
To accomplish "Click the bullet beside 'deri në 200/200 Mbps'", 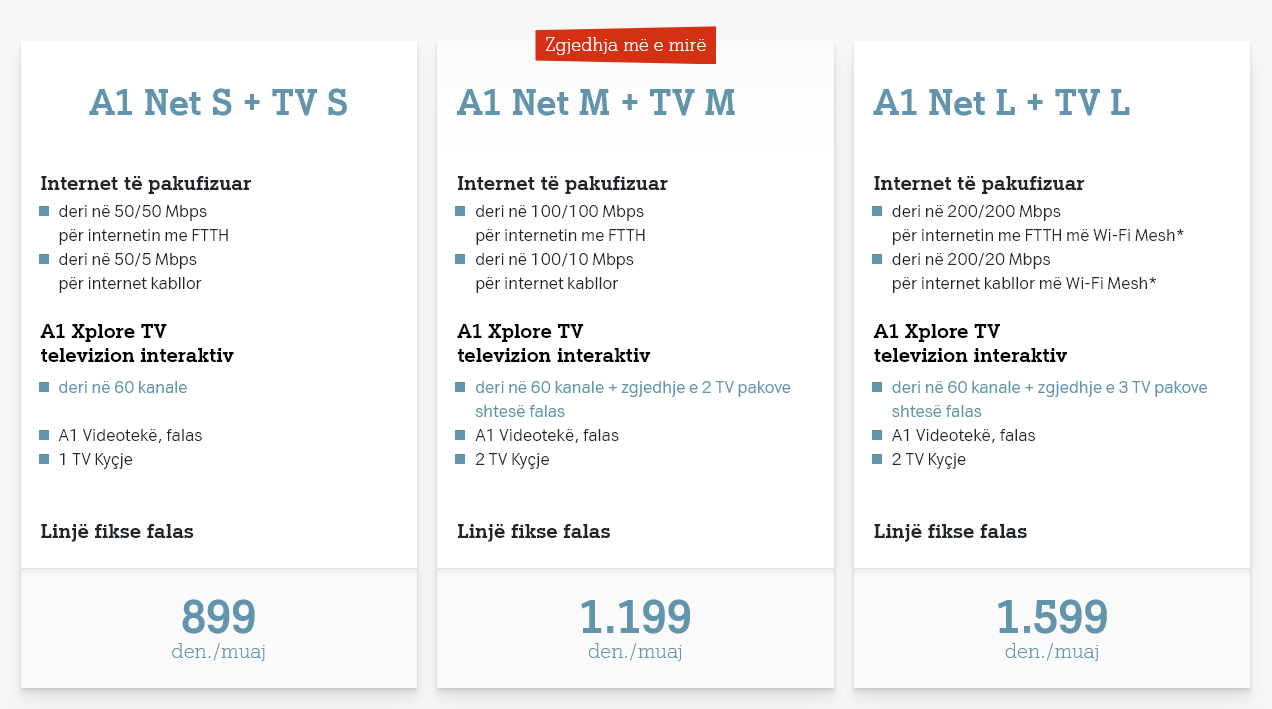I will tap(877, 211).
